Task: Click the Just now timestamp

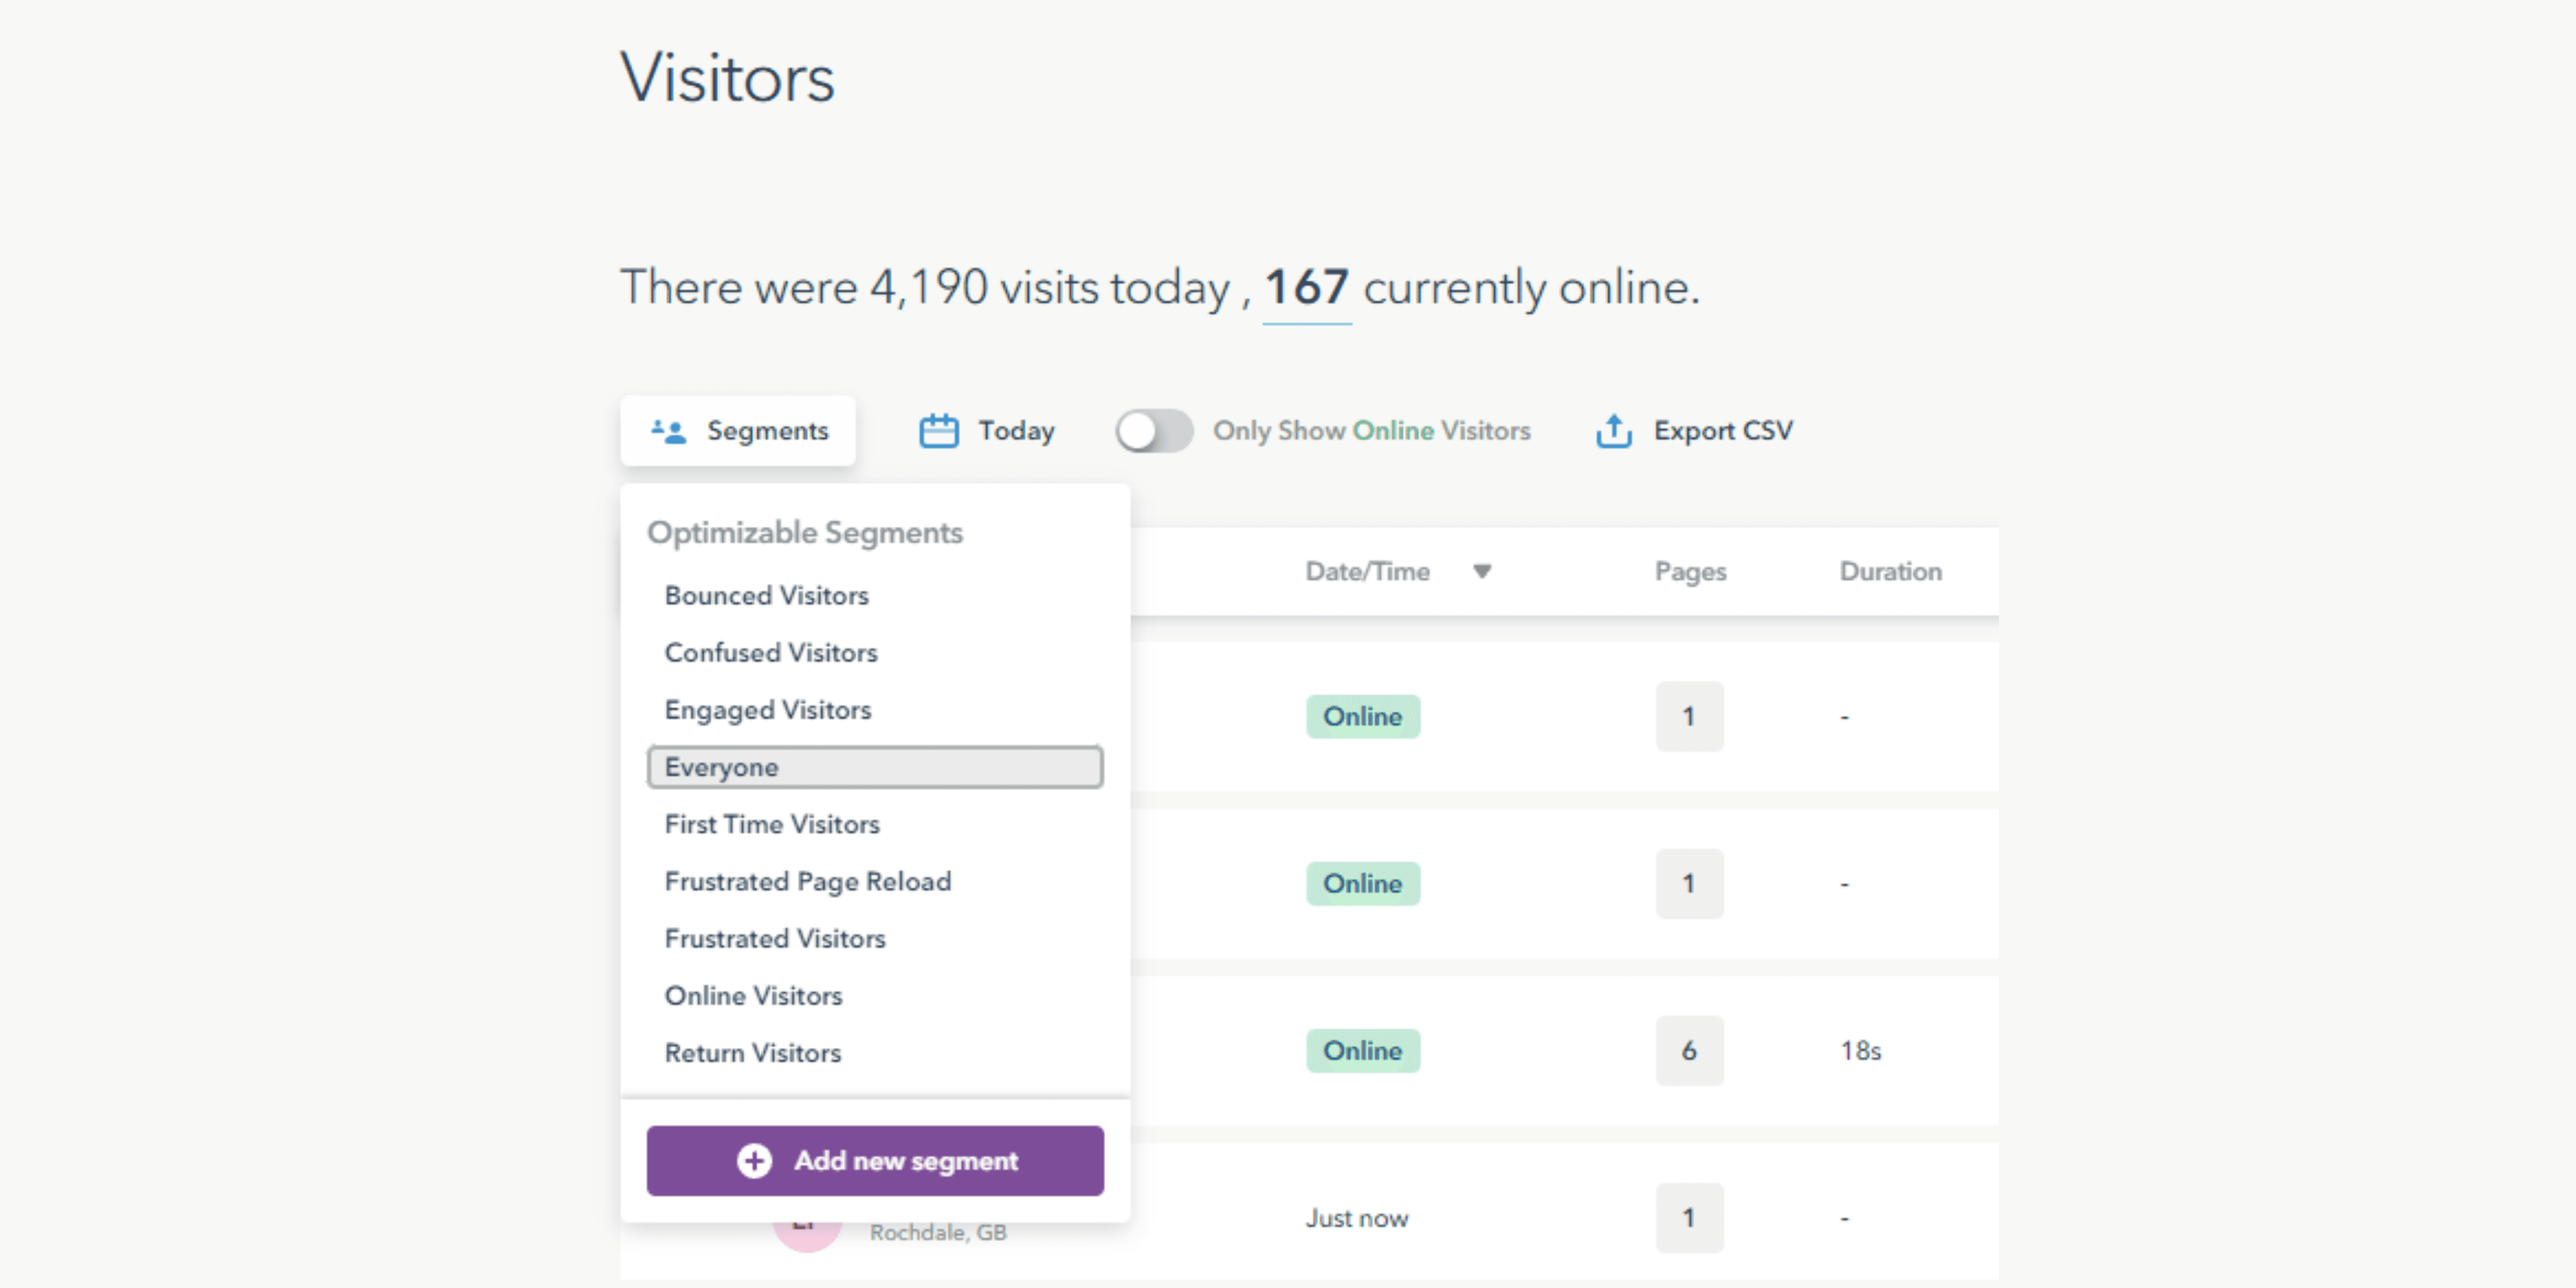Action: 1356,1218
